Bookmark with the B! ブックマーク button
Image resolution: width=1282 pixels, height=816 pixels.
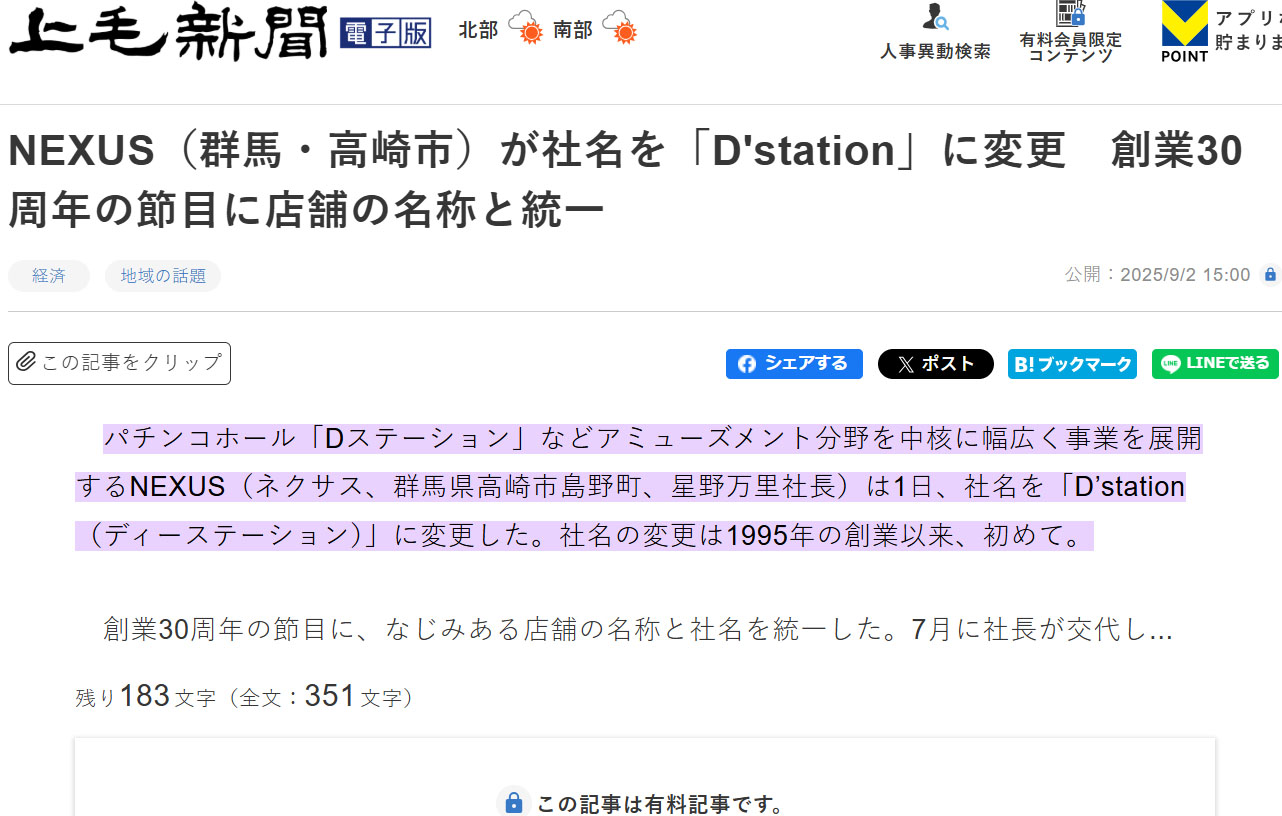(1072, 364)
